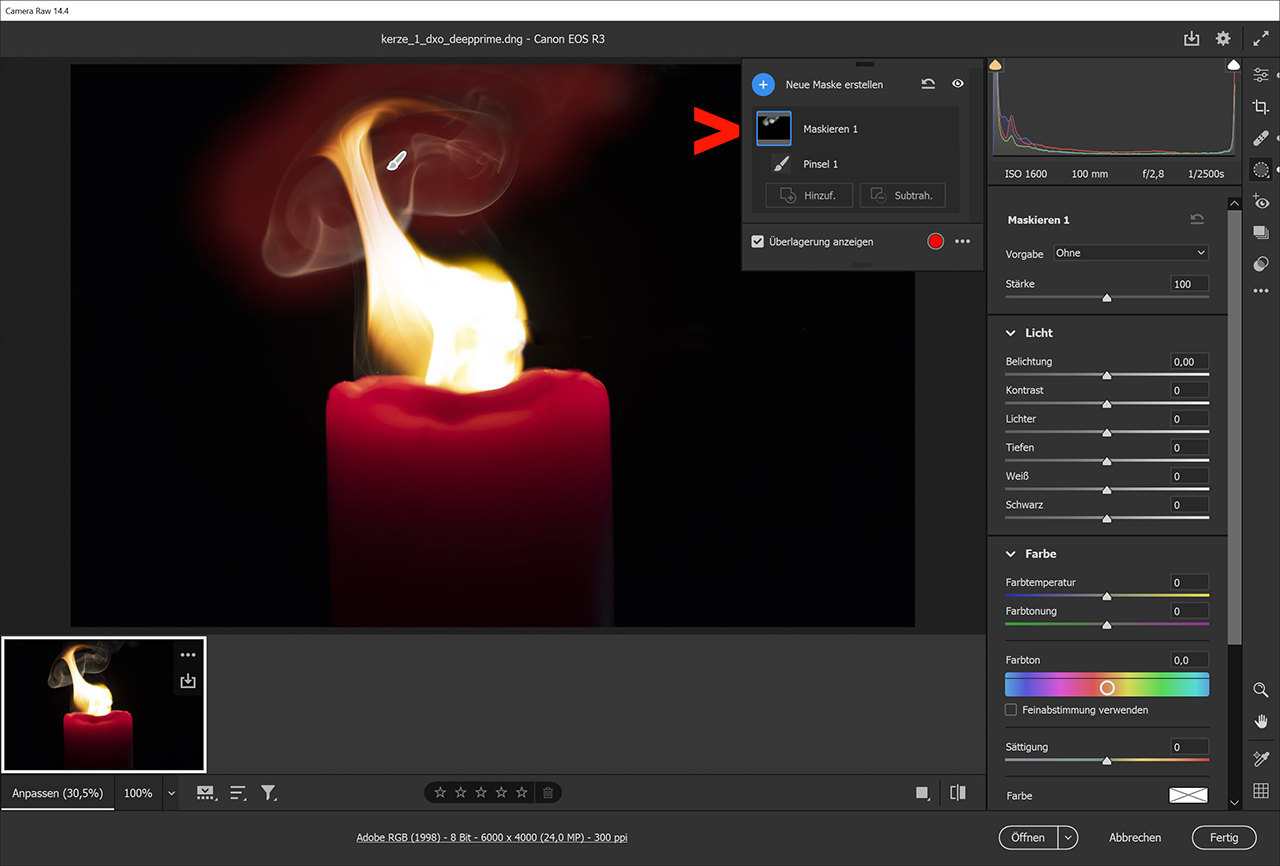Enable Feinabstimmung verwenden checkbox
The width and height of the screenshot is (1280, 866).
(1011, 710)
